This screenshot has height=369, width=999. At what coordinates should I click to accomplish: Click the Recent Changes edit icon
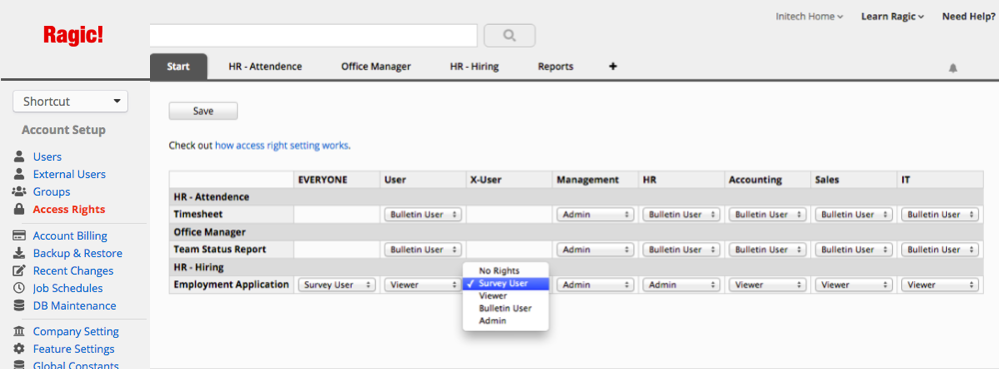(19, 270)
